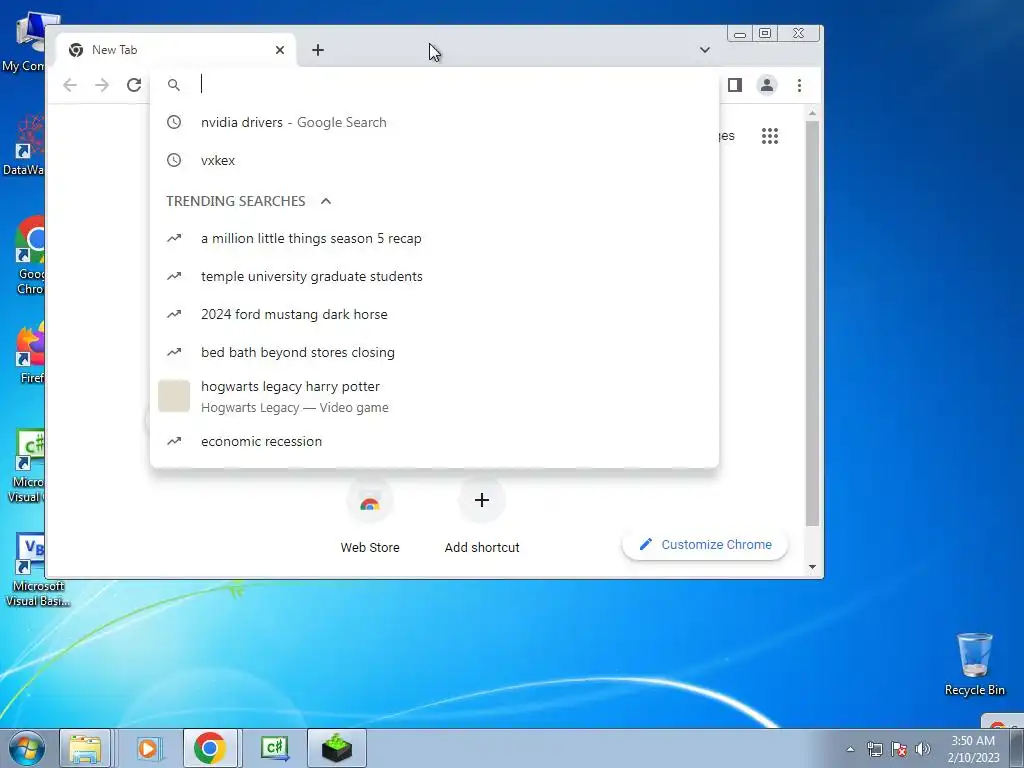This screenshot has width=1024, height=768.
Task: Open the profile avatar icon
Action: (x=767, y=85)
